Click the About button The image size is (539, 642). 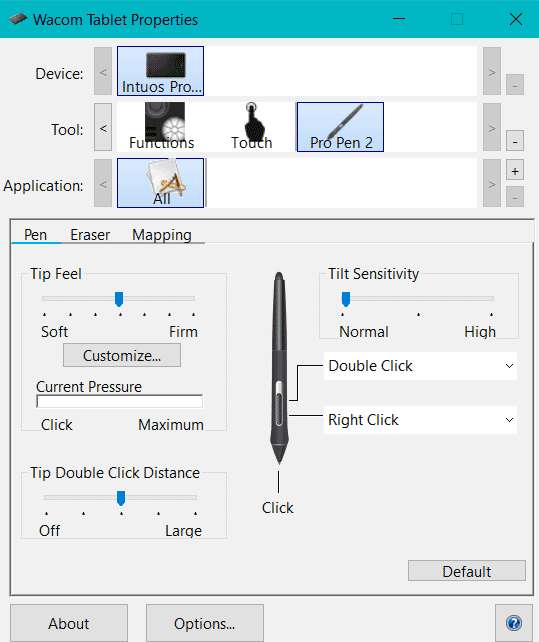tap(69, 623)
